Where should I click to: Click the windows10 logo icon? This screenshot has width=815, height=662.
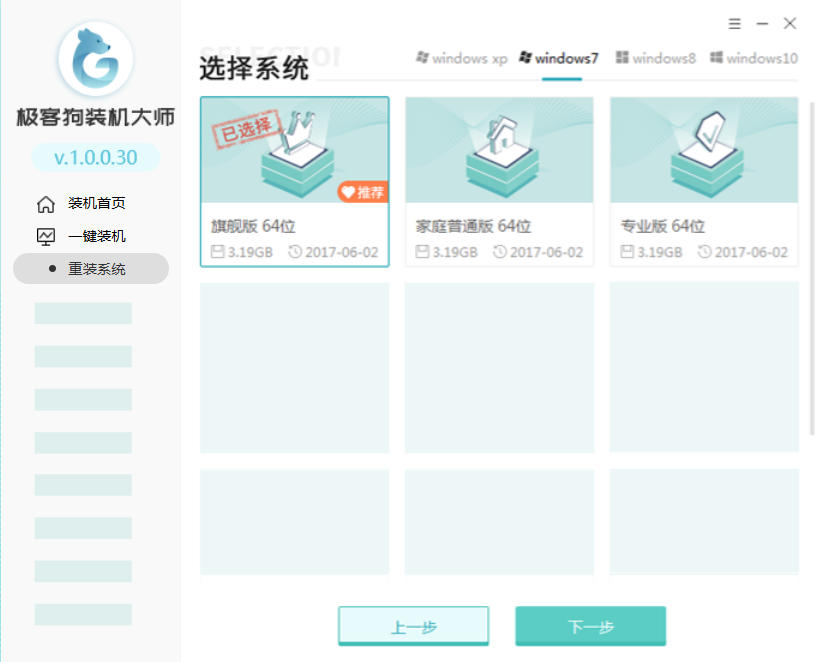[x=716, y=57]
